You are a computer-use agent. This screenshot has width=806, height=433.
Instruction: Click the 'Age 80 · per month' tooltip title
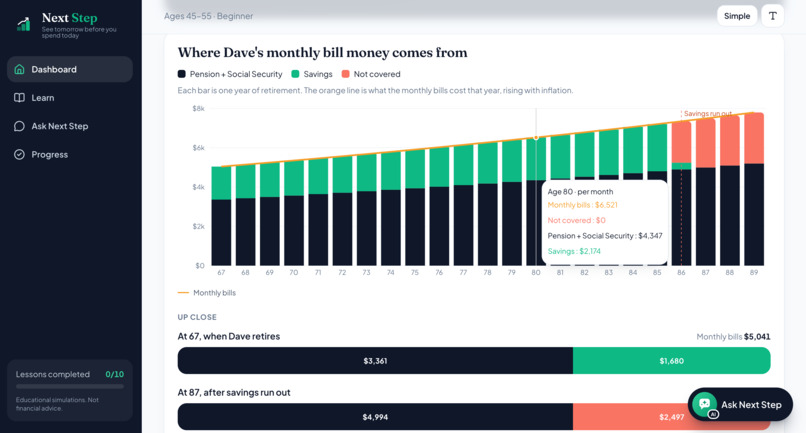click(580, 191)
